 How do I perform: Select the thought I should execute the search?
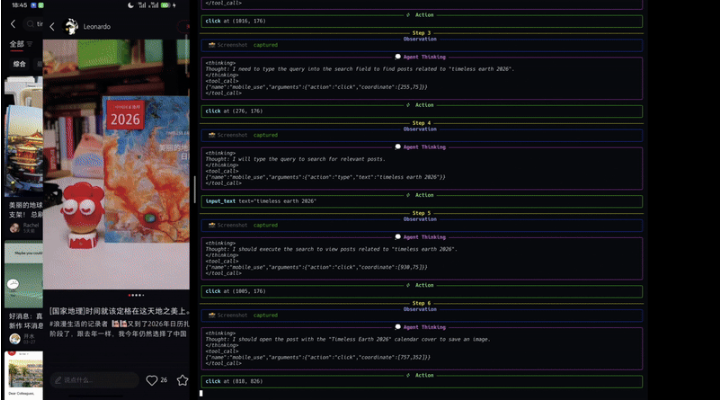tap(331, 249)
